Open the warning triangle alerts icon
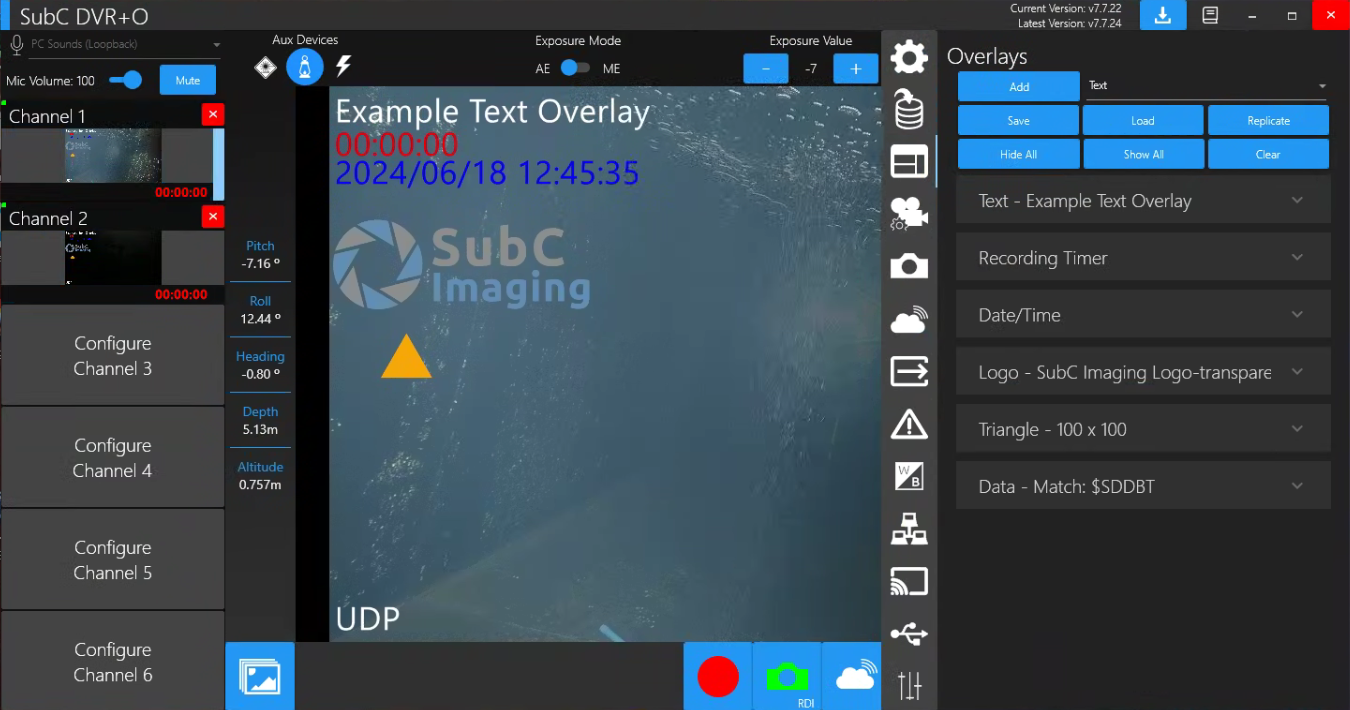1350x710 pixels. pos(909,424)
